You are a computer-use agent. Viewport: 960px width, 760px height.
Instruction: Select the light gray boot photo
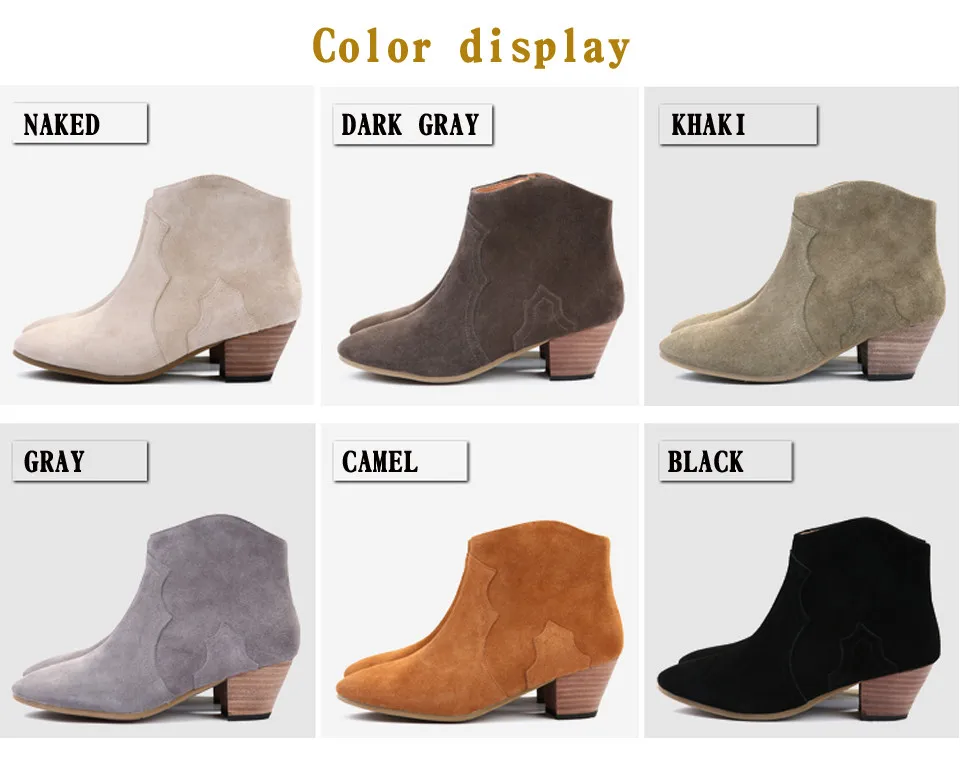pos(157,617)
